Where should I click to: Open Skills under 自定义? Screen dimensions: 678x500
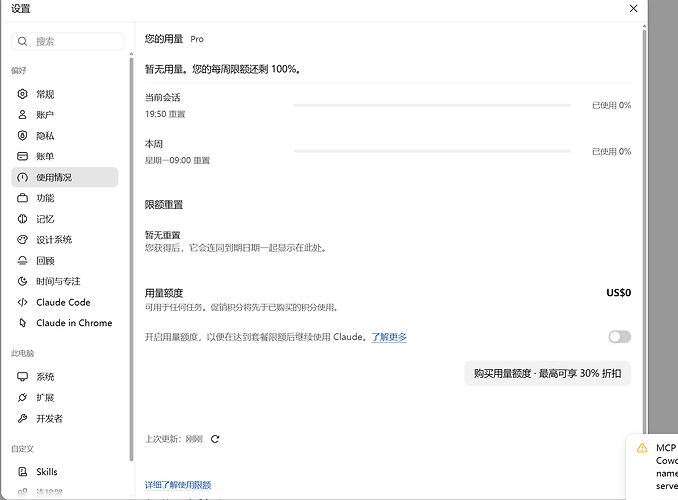[64, 471]
